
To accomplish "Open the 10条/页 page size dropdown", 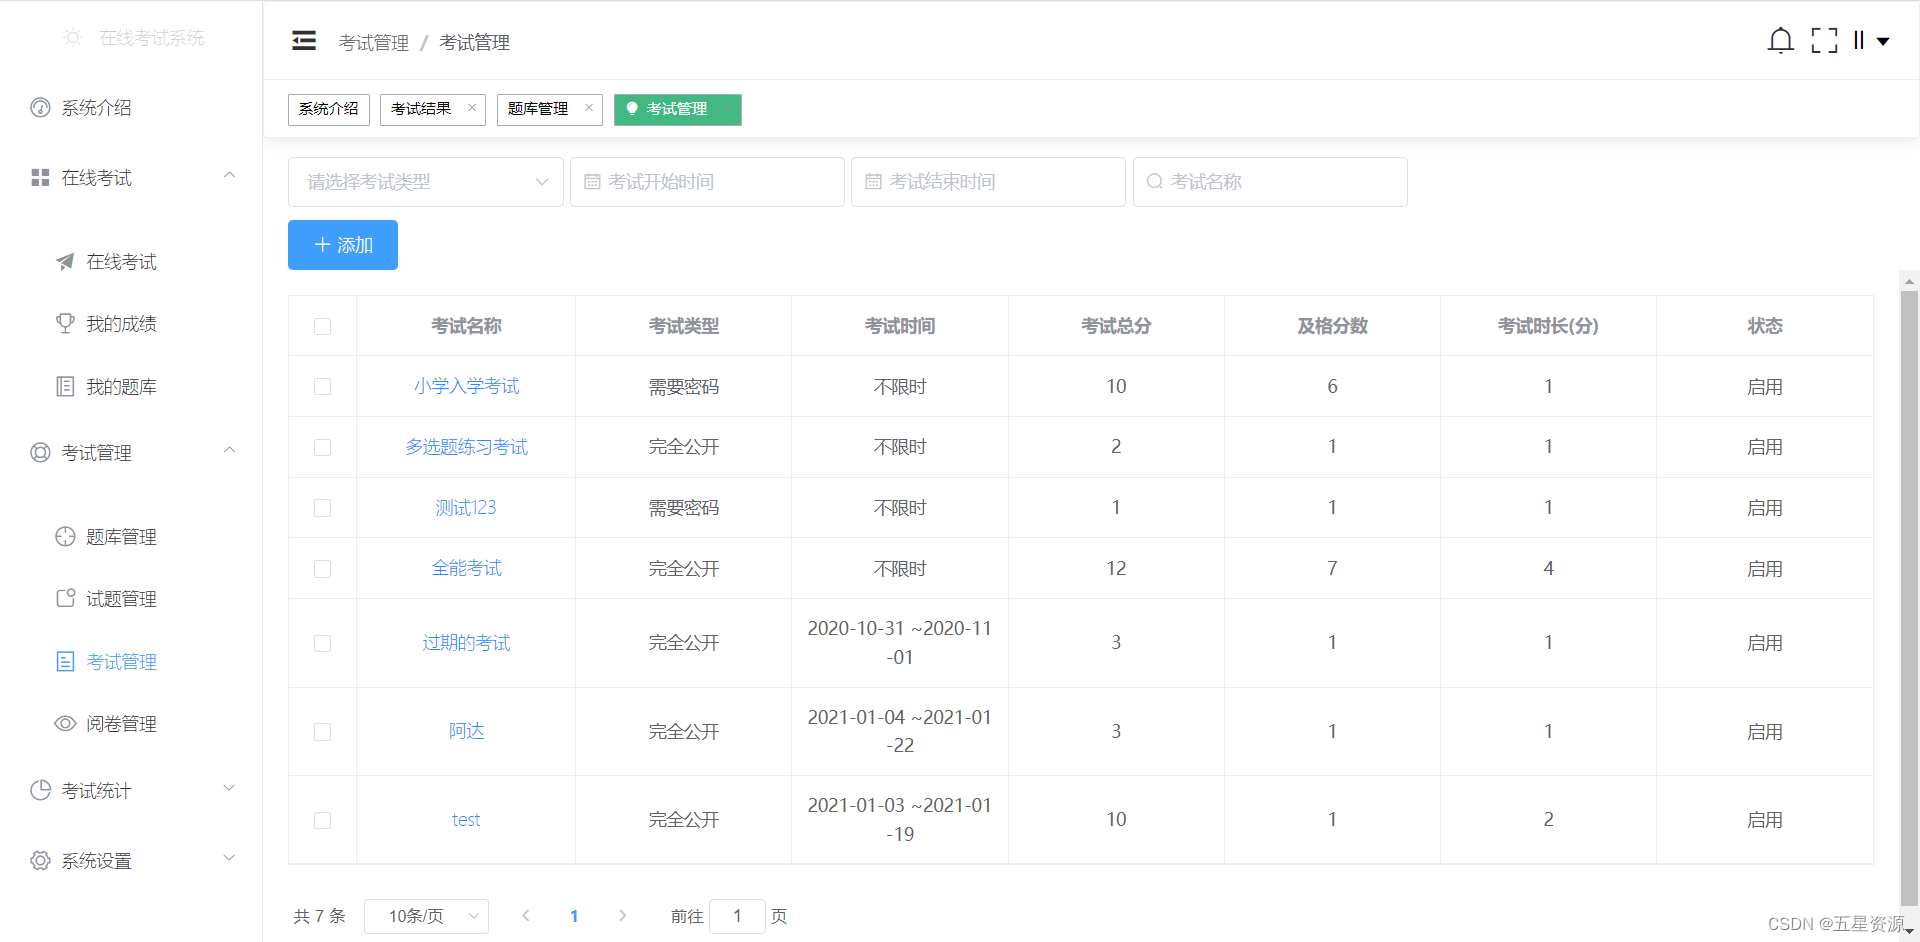I will (x=426, y=916).
